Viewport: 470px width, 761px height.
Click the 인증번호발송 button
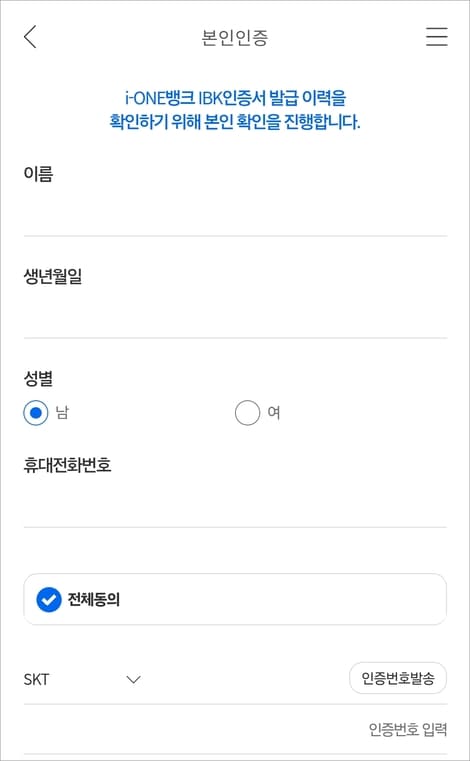click(398, 678)
